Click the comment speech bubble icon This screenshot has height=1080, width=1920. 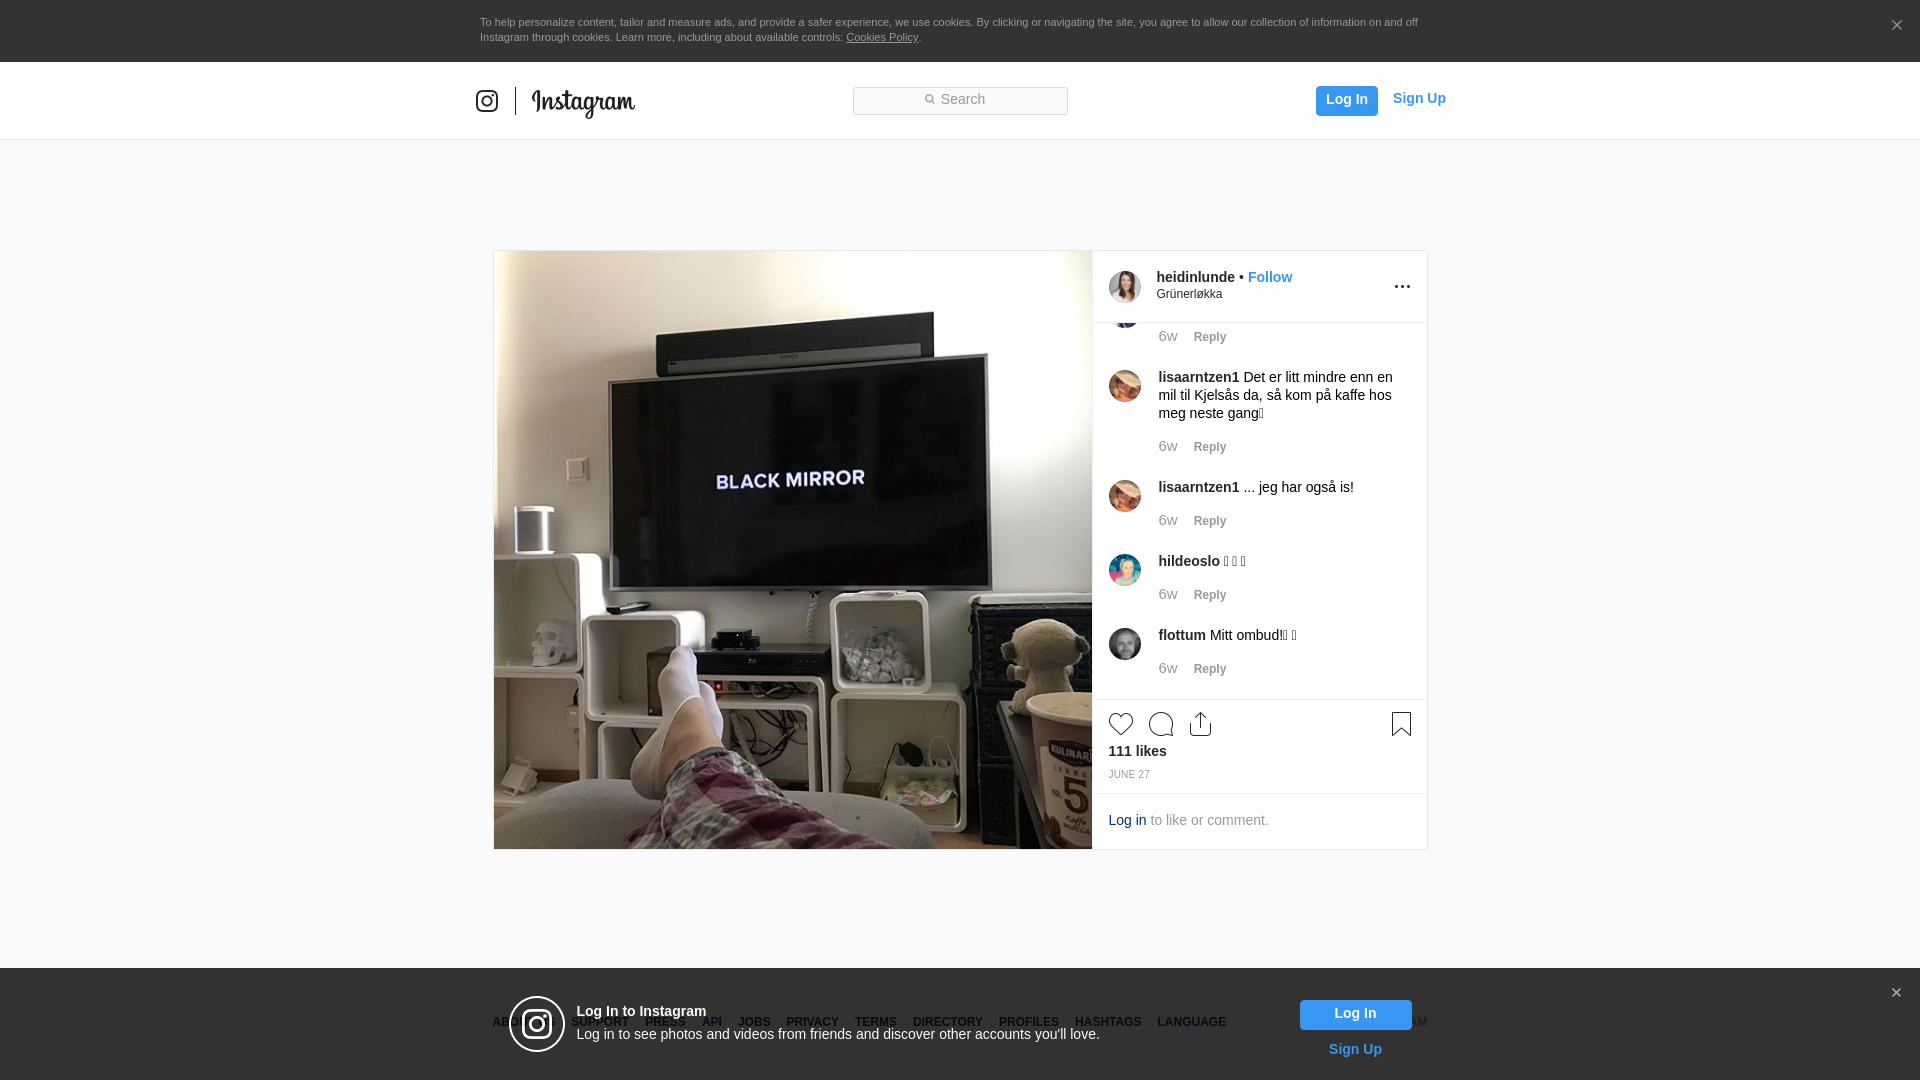1161,724
